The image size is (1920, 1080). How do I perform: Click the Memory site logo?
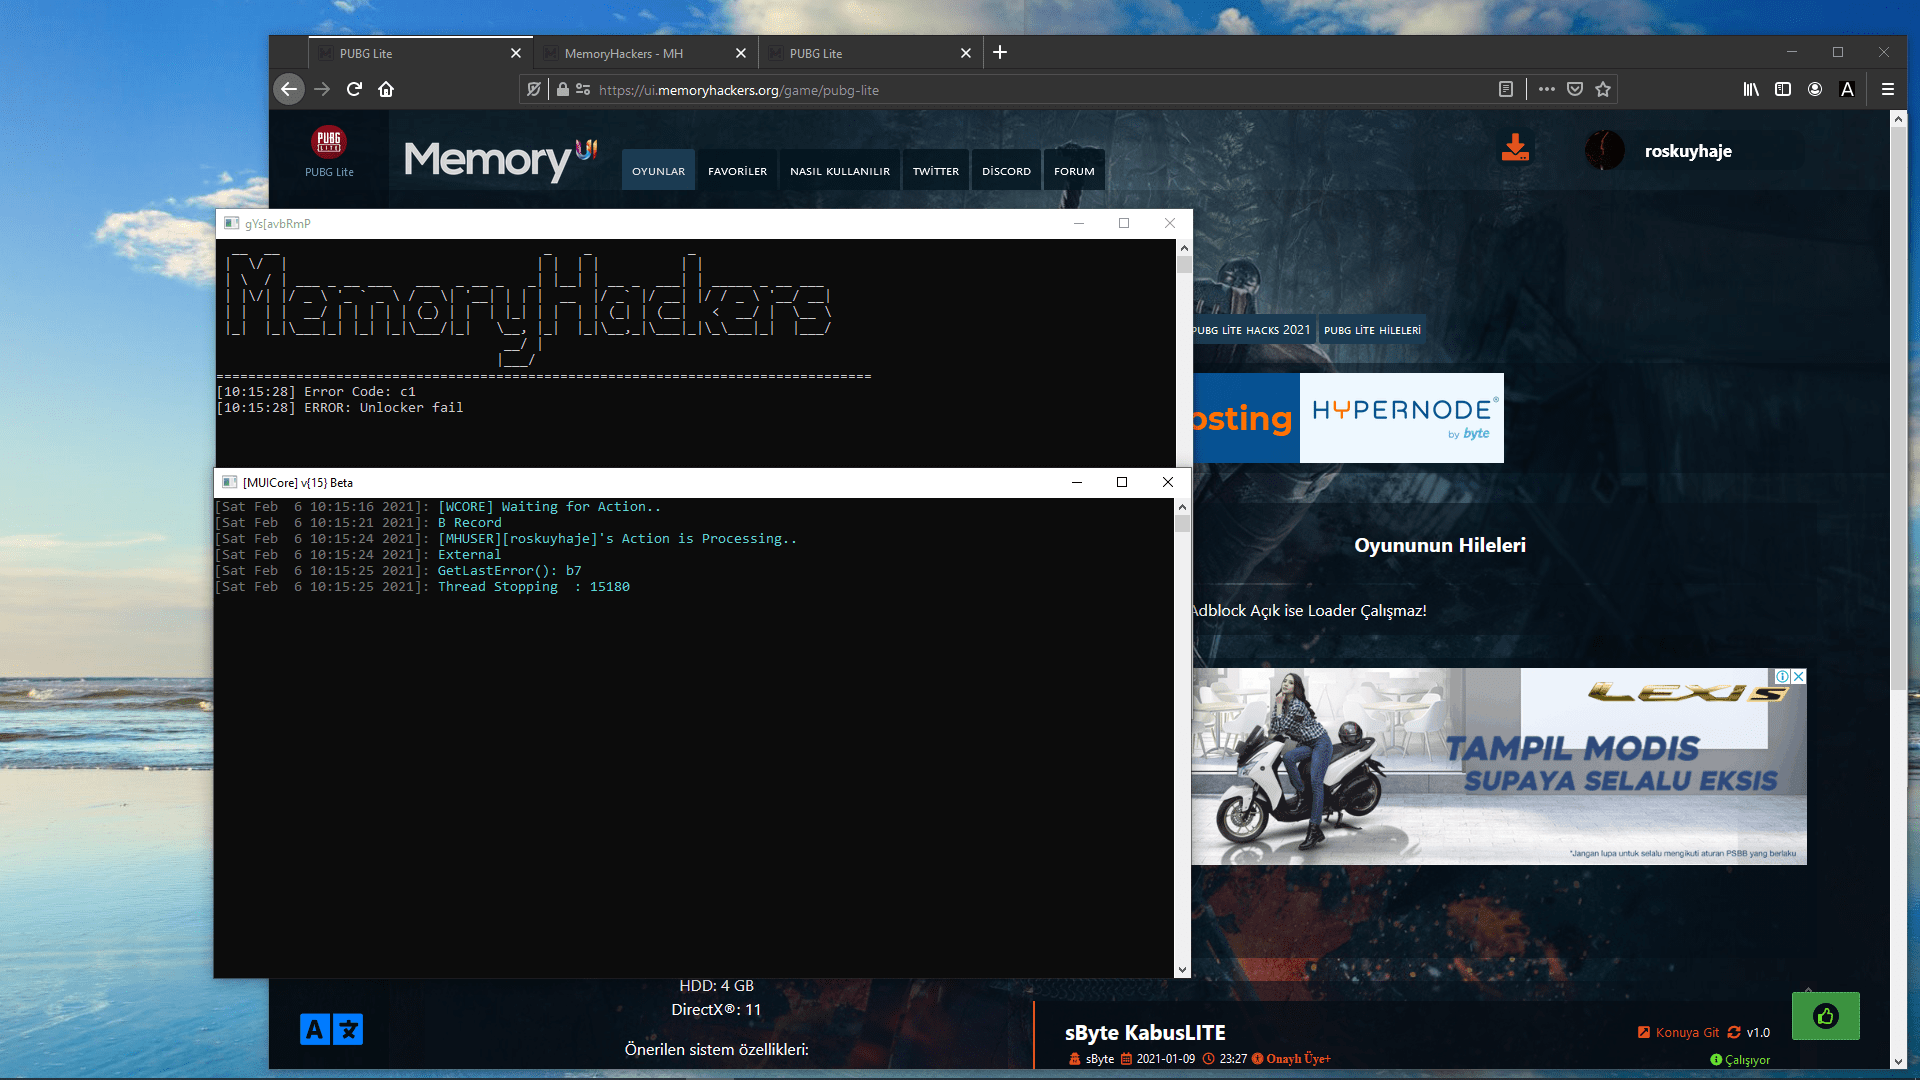click(500, 160)
